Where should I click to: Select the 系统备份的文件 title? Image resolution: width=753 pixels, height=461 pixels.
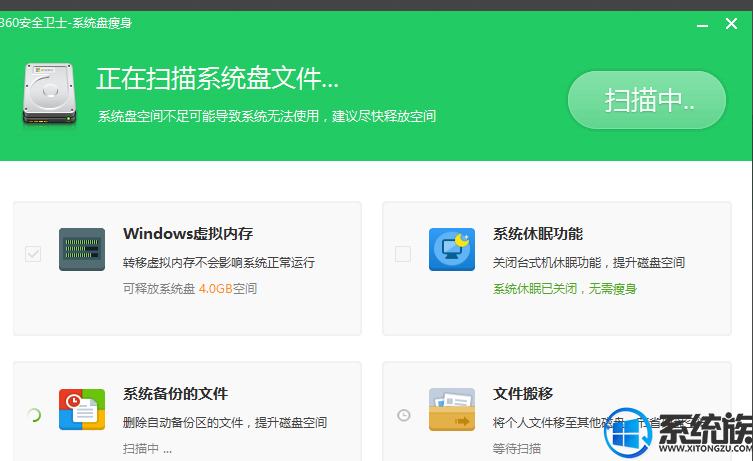175,394
